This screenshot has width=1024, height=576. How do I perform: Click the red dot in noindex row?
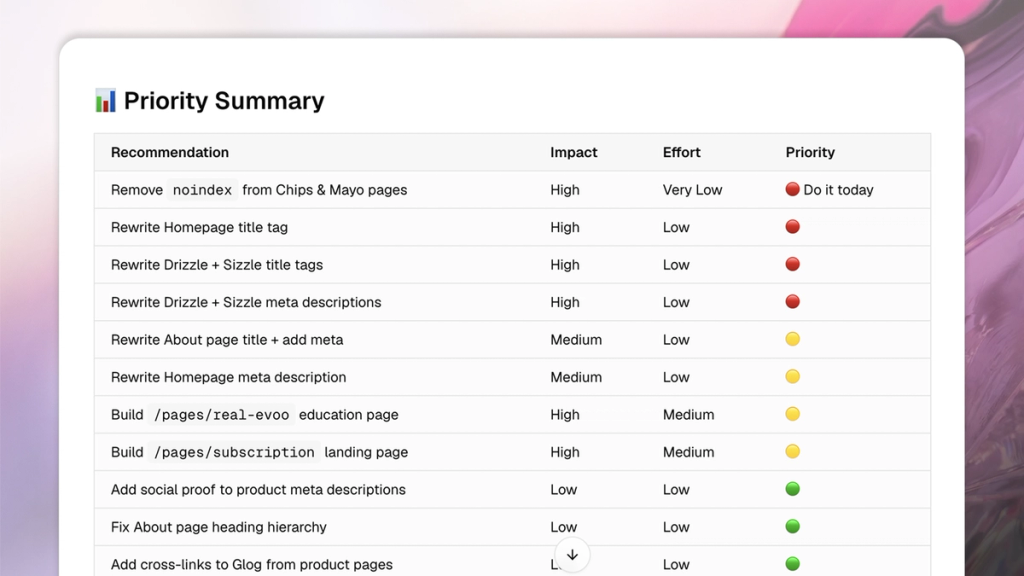tap(792, 189)
